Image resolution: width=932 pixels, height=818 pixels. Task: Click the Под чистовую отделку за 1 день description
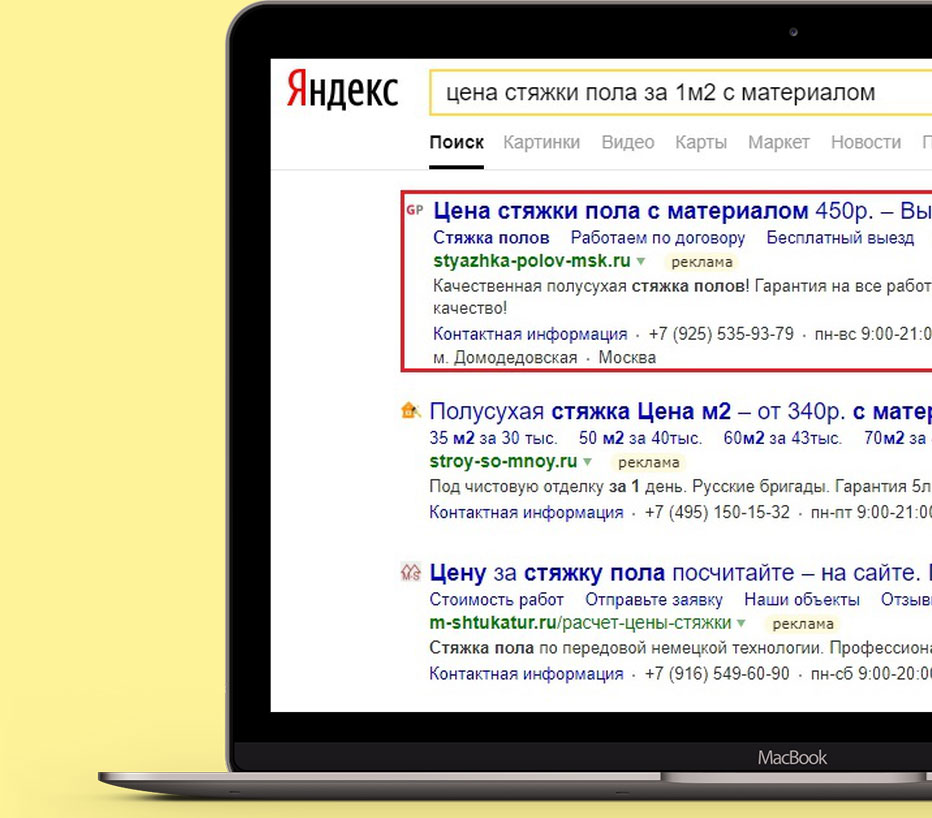click(681, 487)
